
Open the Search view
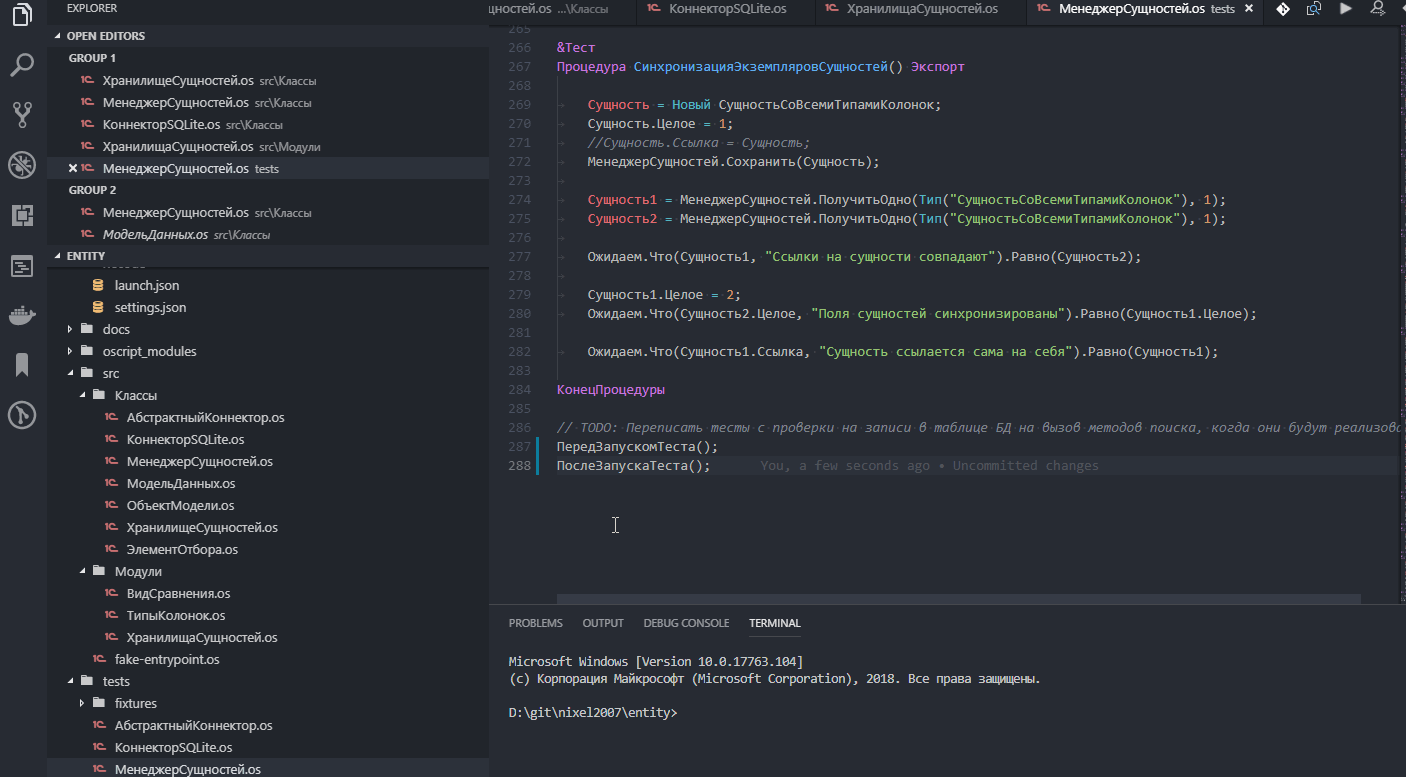[x=21, y=64]
